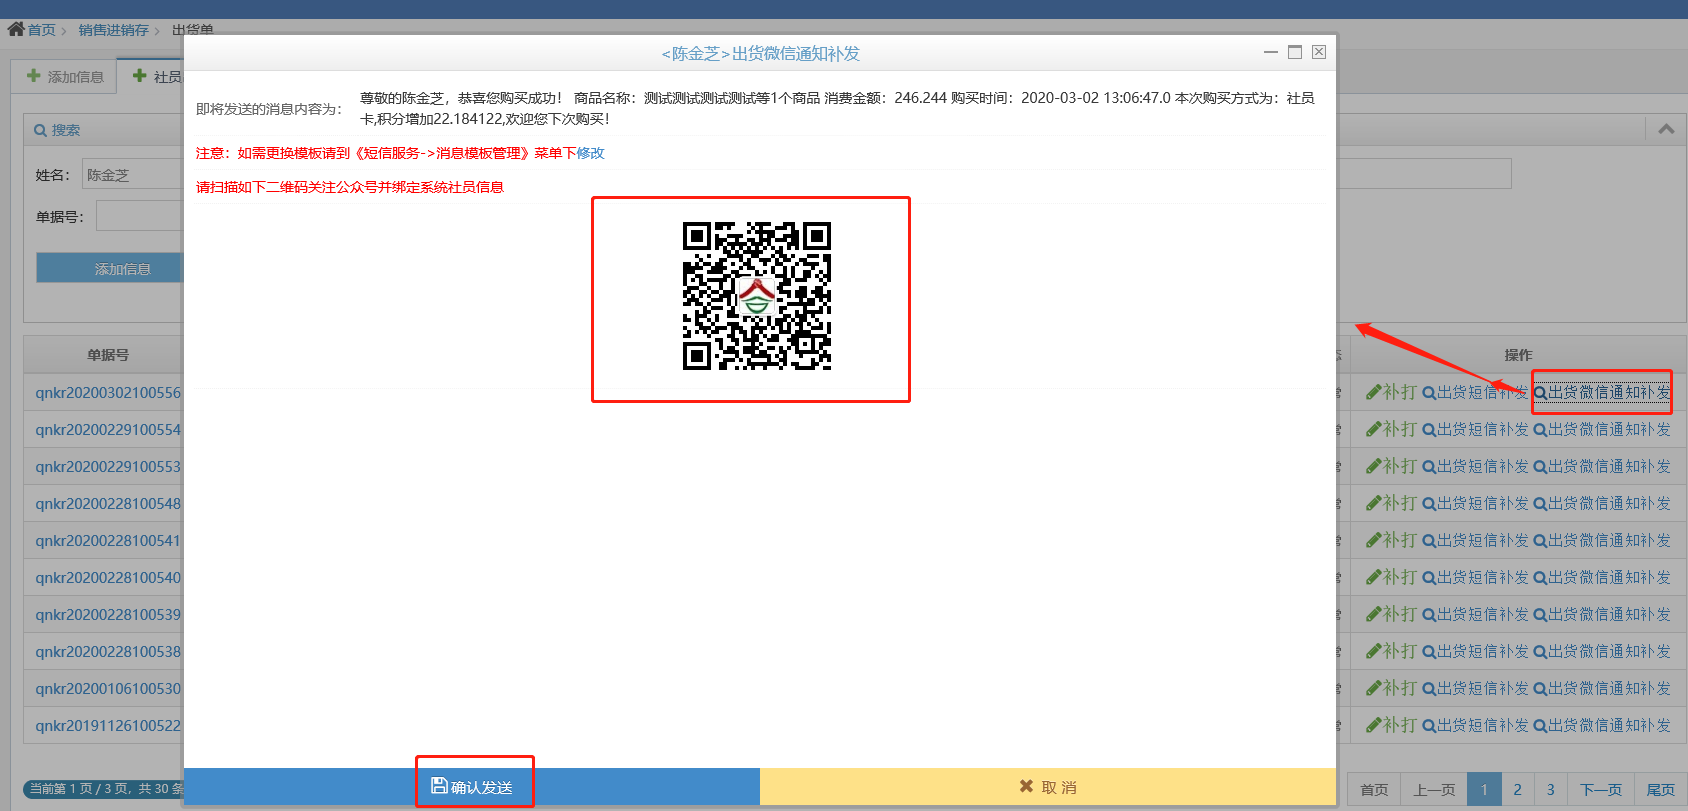1688x811 pixels.
Task: Click the 搜索 magnifier icon heading
Action: pos(57,130)
